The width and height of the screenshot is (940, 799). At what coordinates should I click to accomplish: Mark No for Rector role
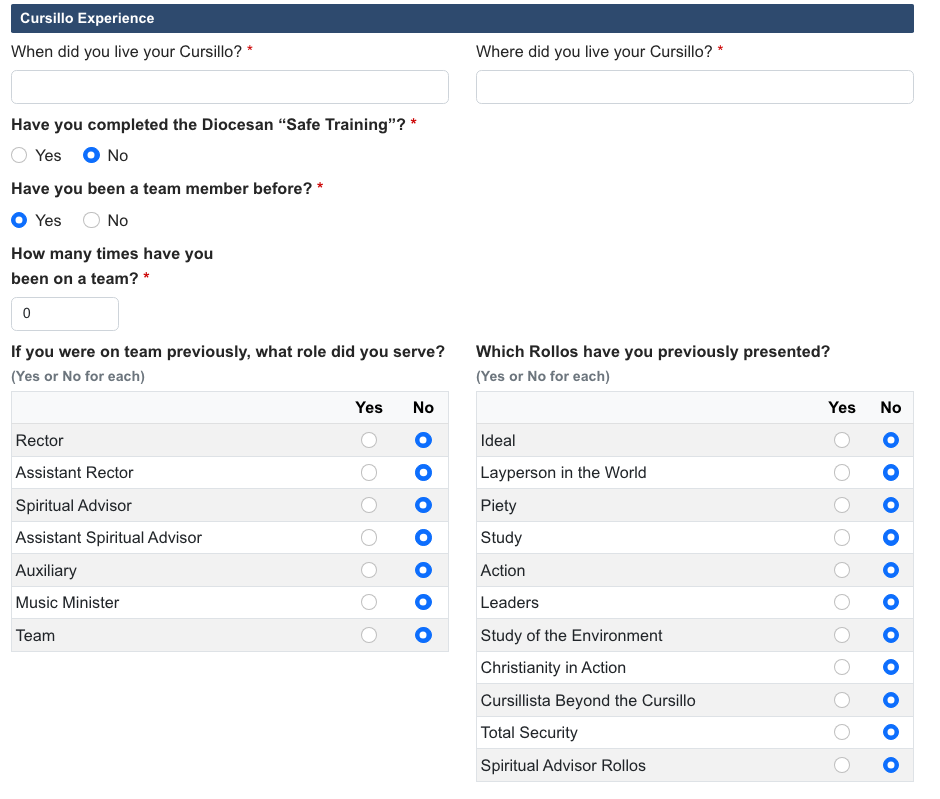pos(423,440)
